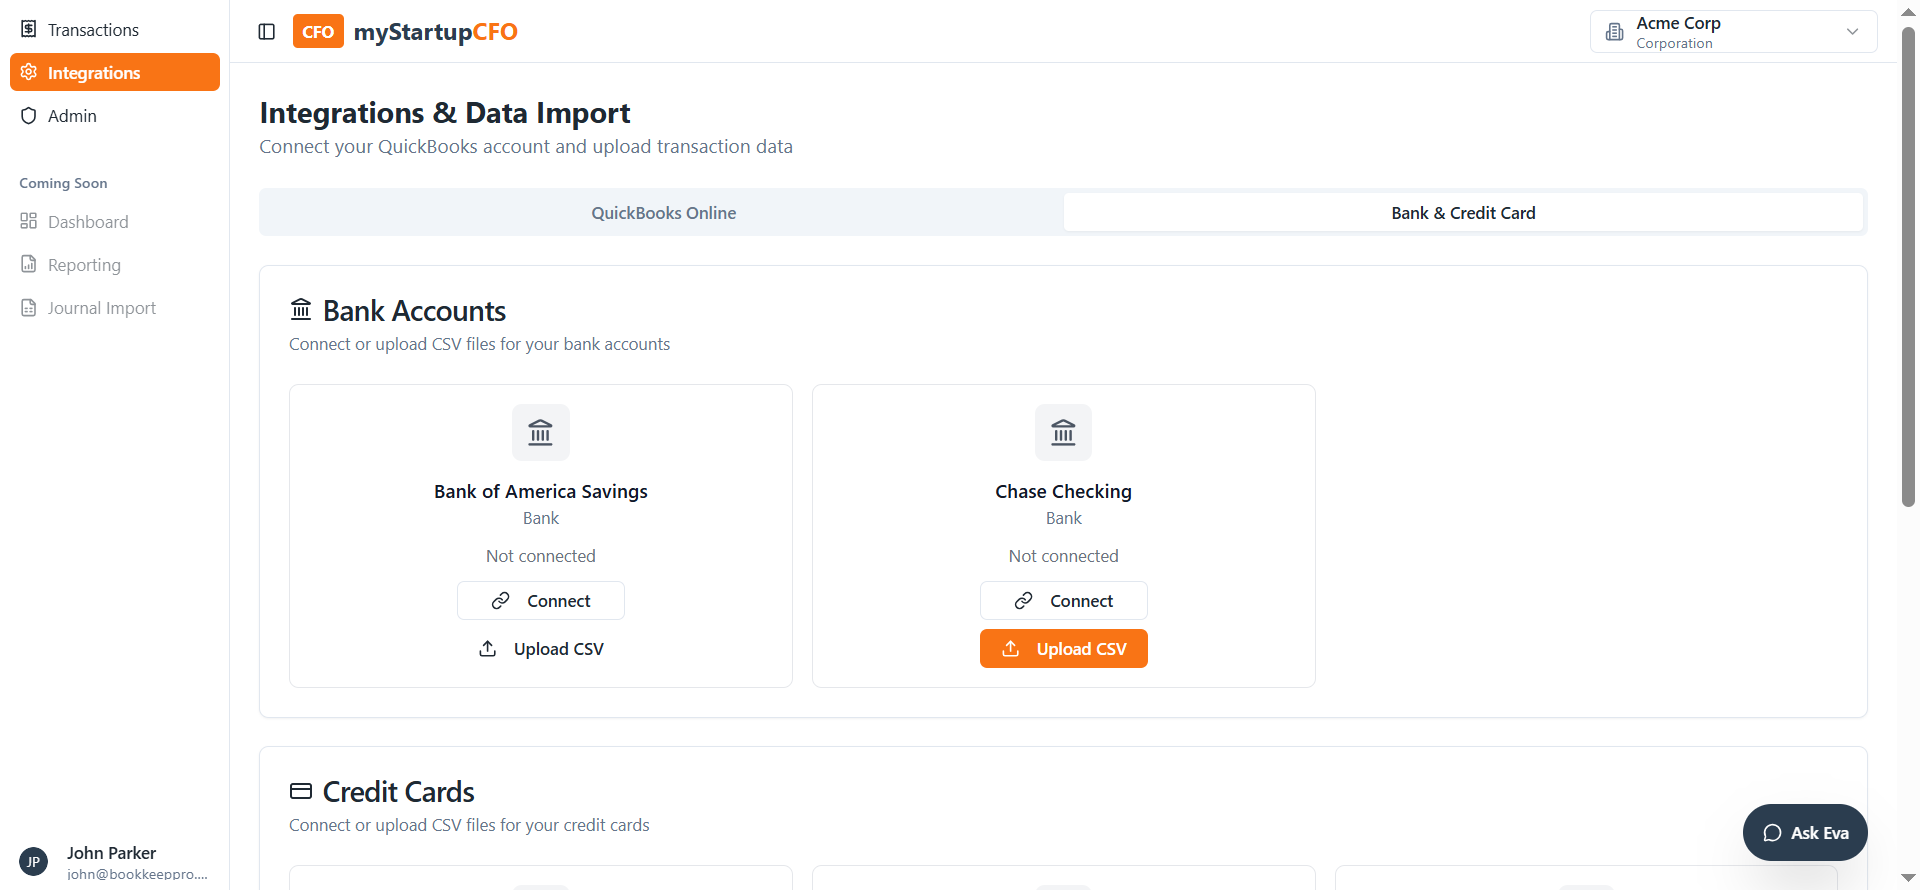Viewport: 1920px width, 890px height.
Task: Click the orange CFO logo badge
Action: pyautogui.click(x=318, y=32)
